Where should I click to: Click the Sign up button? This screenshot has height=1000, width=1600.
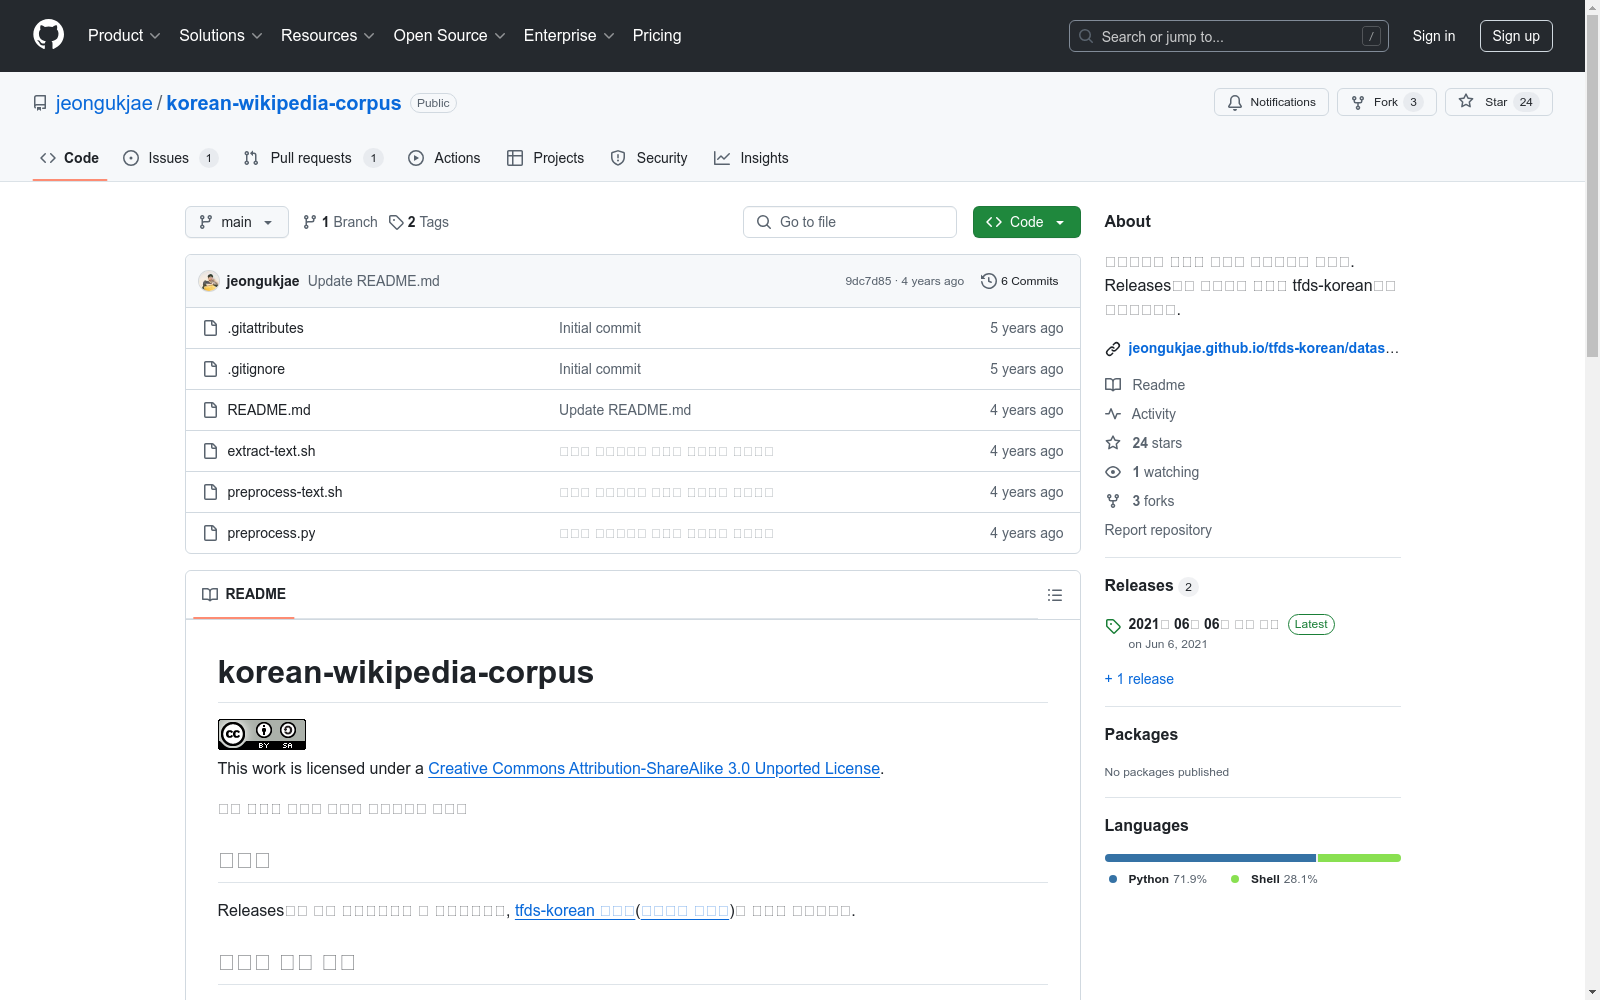[1516, 36]
